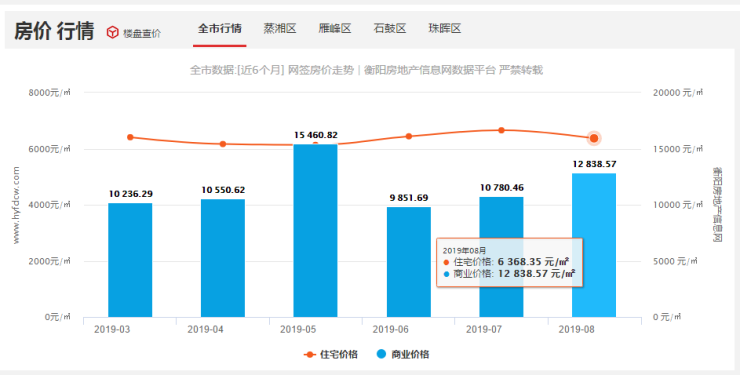Click the 10 550.62 bar label

click(223, 190)
